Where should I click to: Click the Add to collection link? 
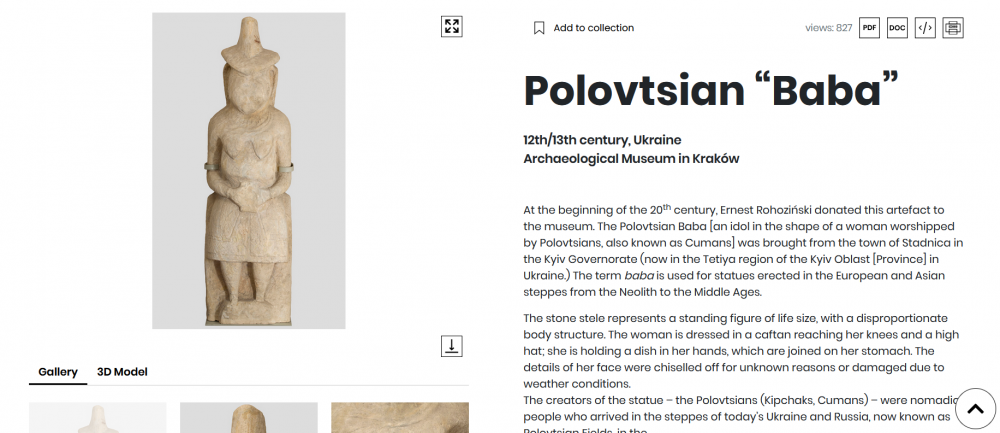(593, 28)
